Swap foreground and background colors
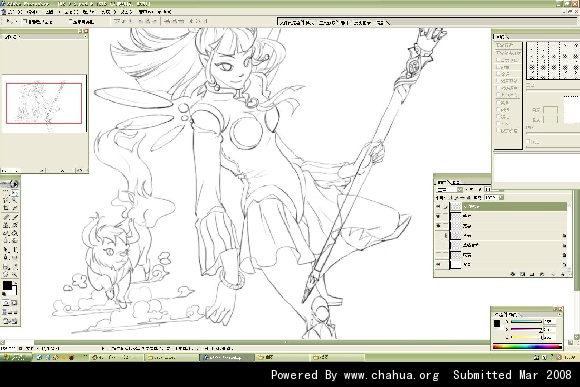The height and width of the screenshot is (387, 580). pos(15,282)
